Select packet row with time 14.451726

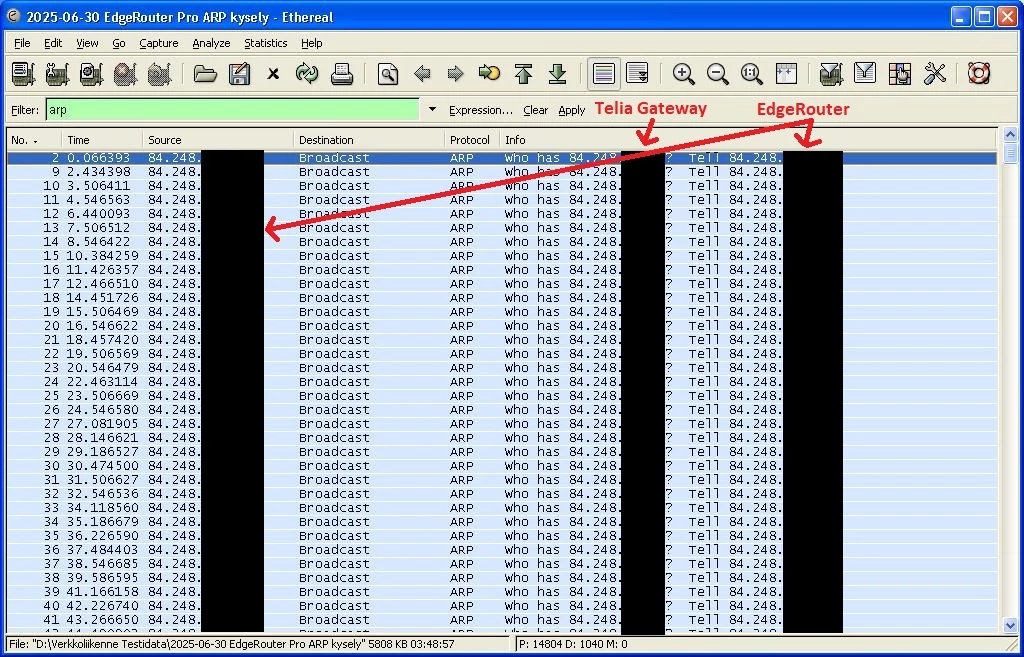pyautogui.click(x=502, y=298)
